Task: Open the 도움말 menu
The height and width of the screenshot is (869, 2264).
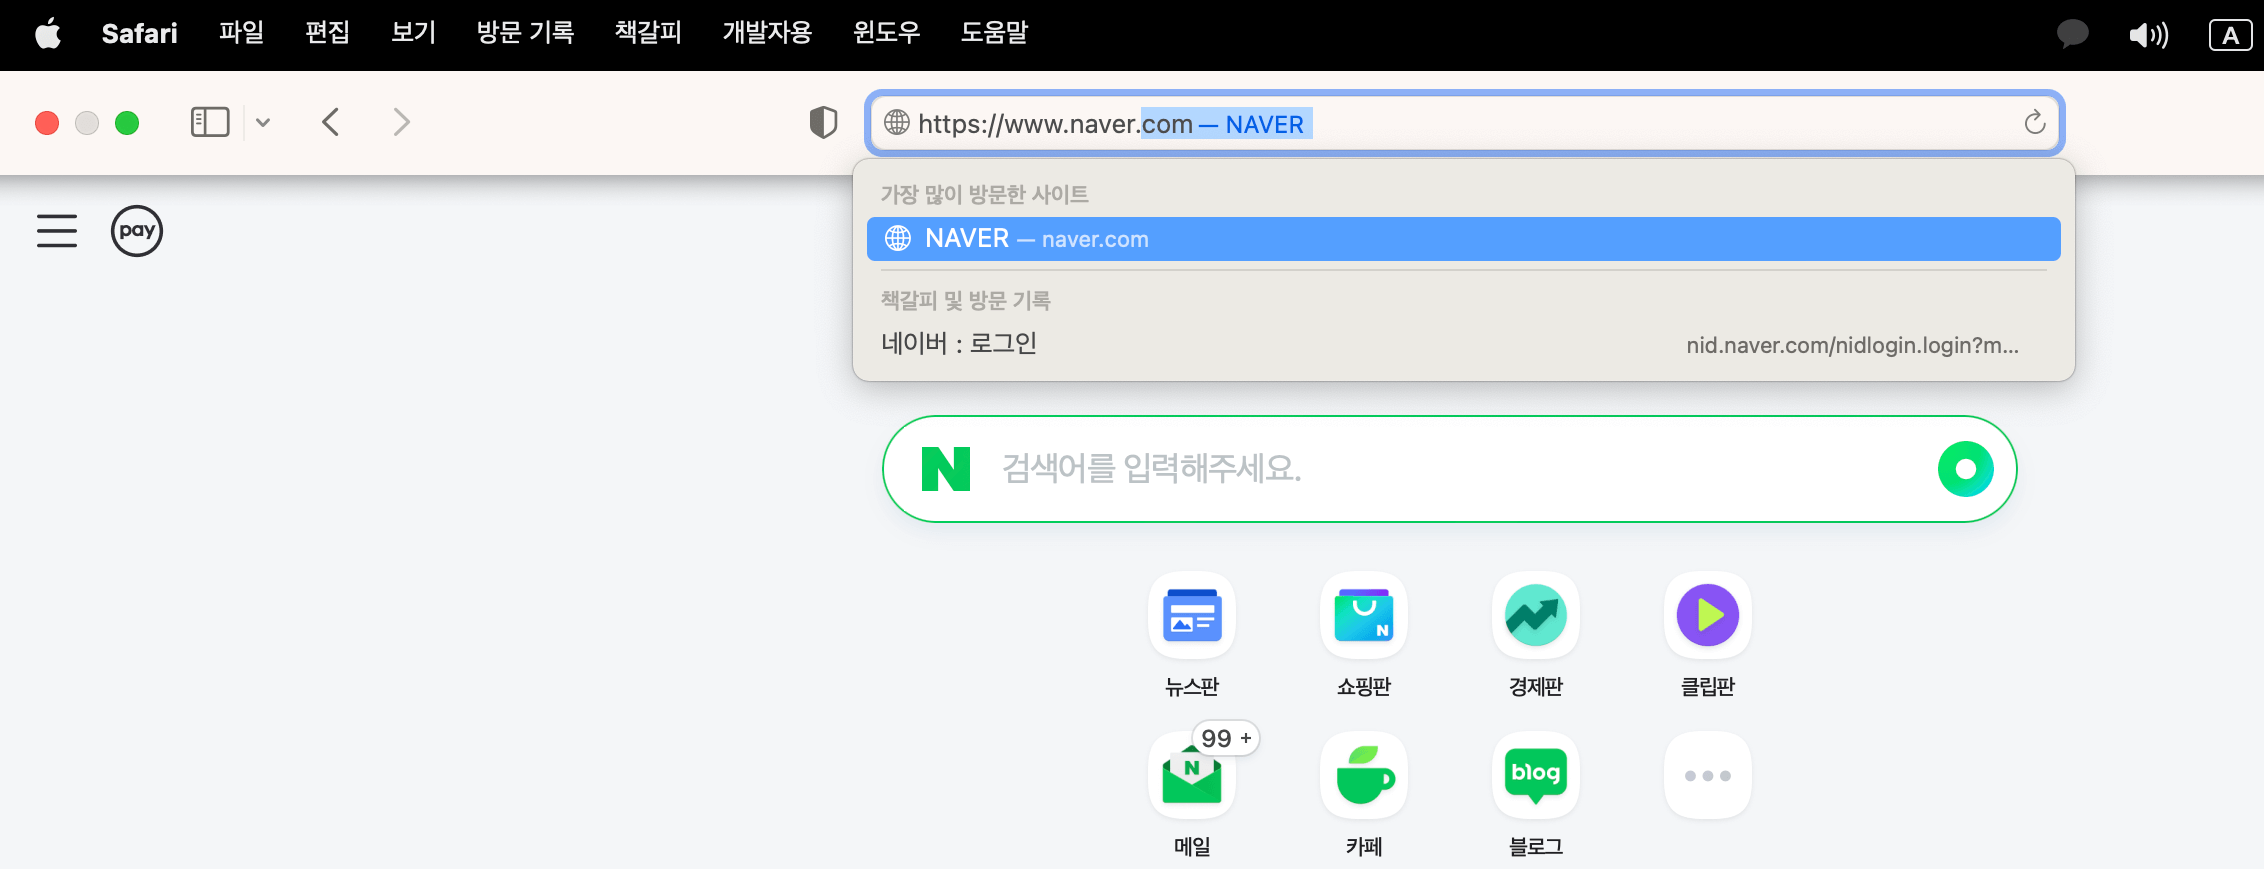Action: [994, 33]
